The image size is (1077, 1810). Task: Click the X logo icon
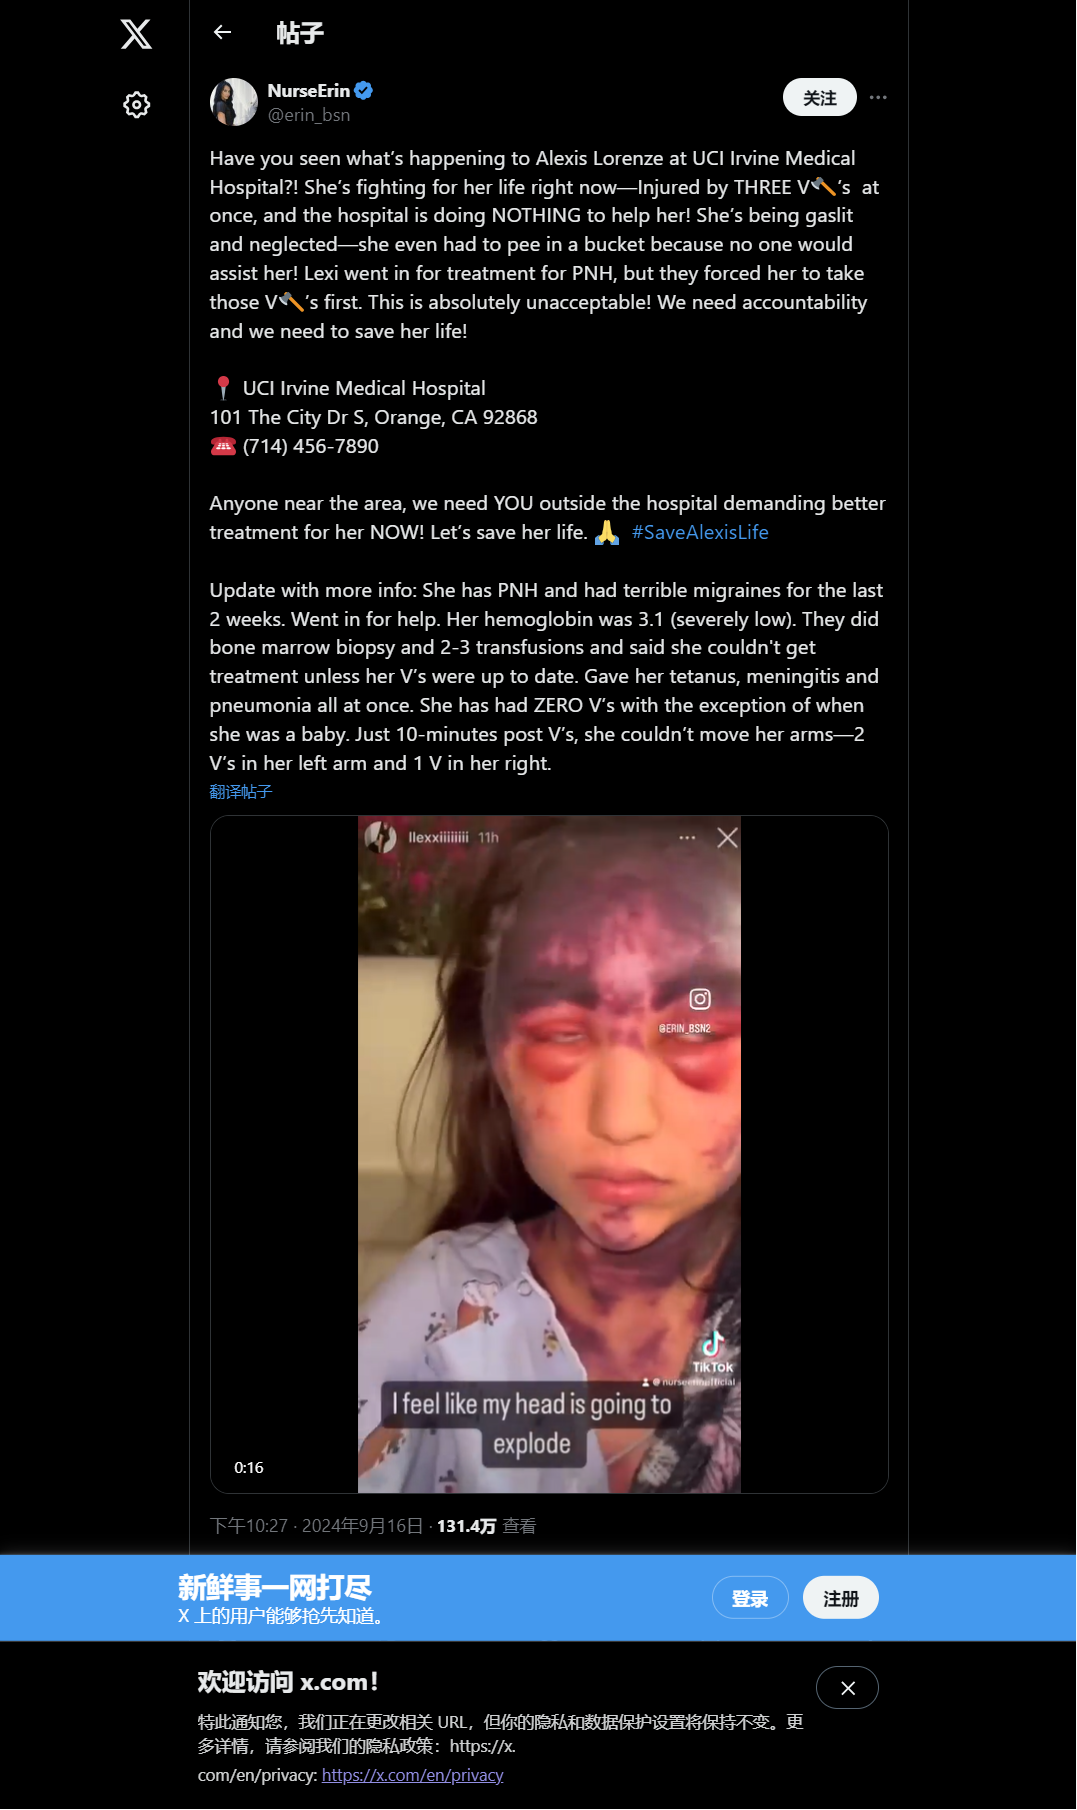(x=136, y=33)
